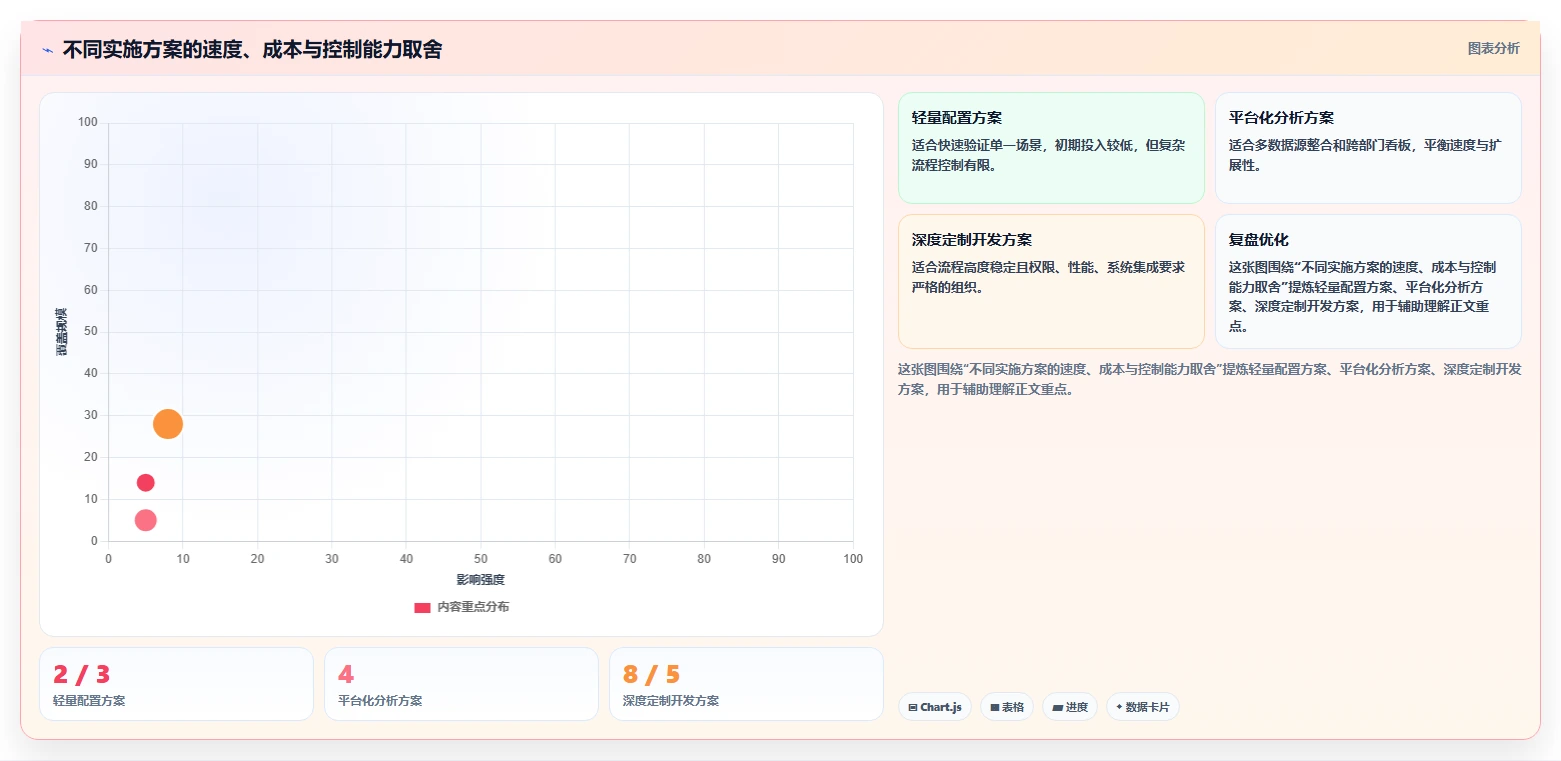
Task: Click the 2 / 3 轻量配置方案 stat card
Action: coord(176,684)
